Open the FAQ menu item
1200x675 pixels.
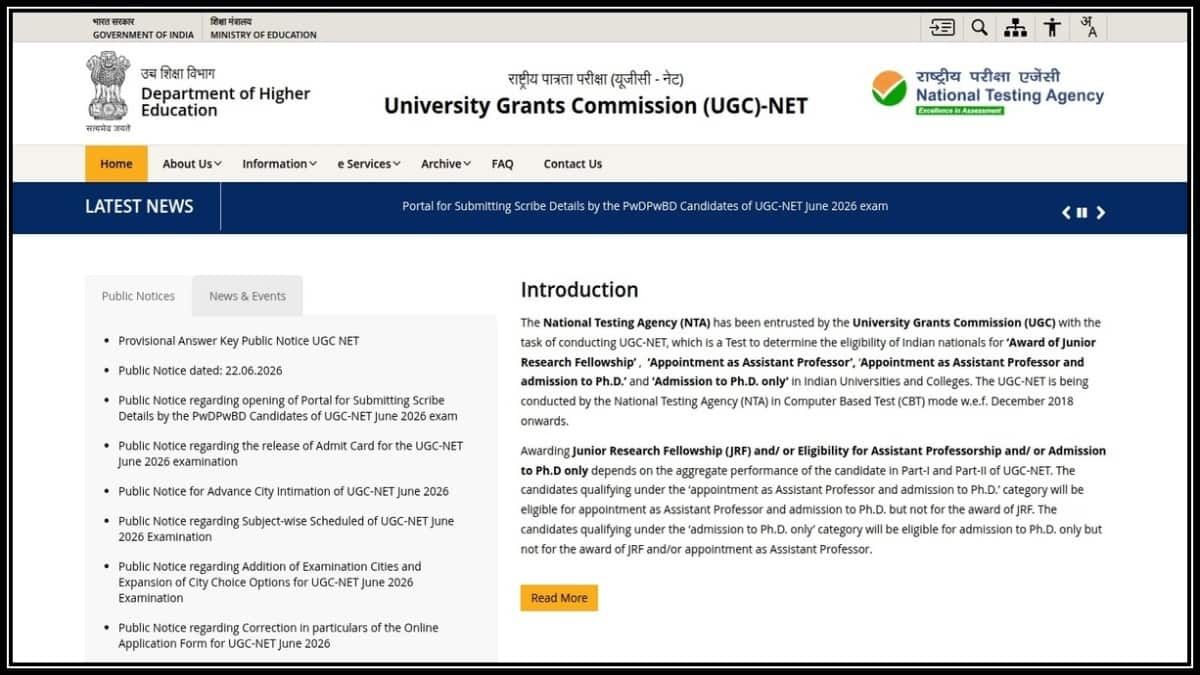[502, 164]
